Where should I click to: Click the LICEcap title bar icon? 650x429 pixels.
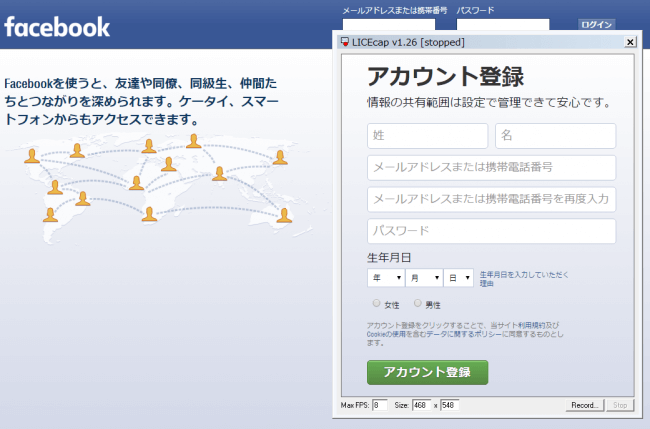[344, 42]
